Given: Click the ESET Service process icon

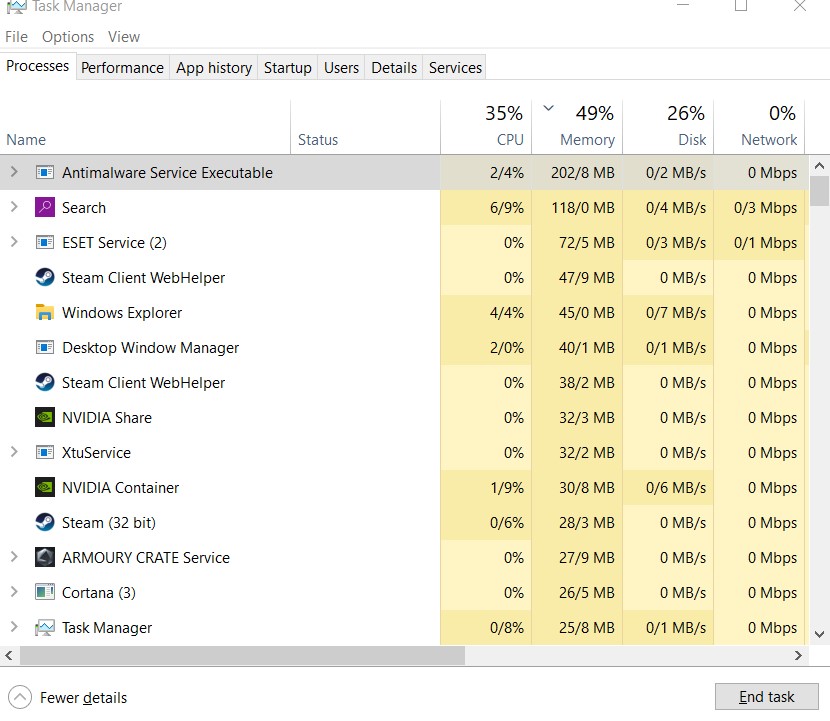Looking at the screenshot, I should (44, 242).
